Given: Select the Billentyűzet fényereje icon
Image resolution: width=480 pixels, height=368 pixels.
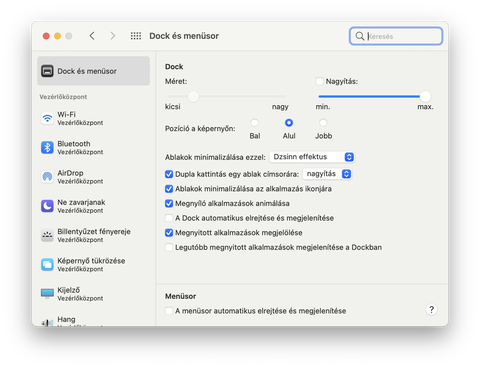Looking at the screenshot, I should pyautogui.click(x=47, y=235).
